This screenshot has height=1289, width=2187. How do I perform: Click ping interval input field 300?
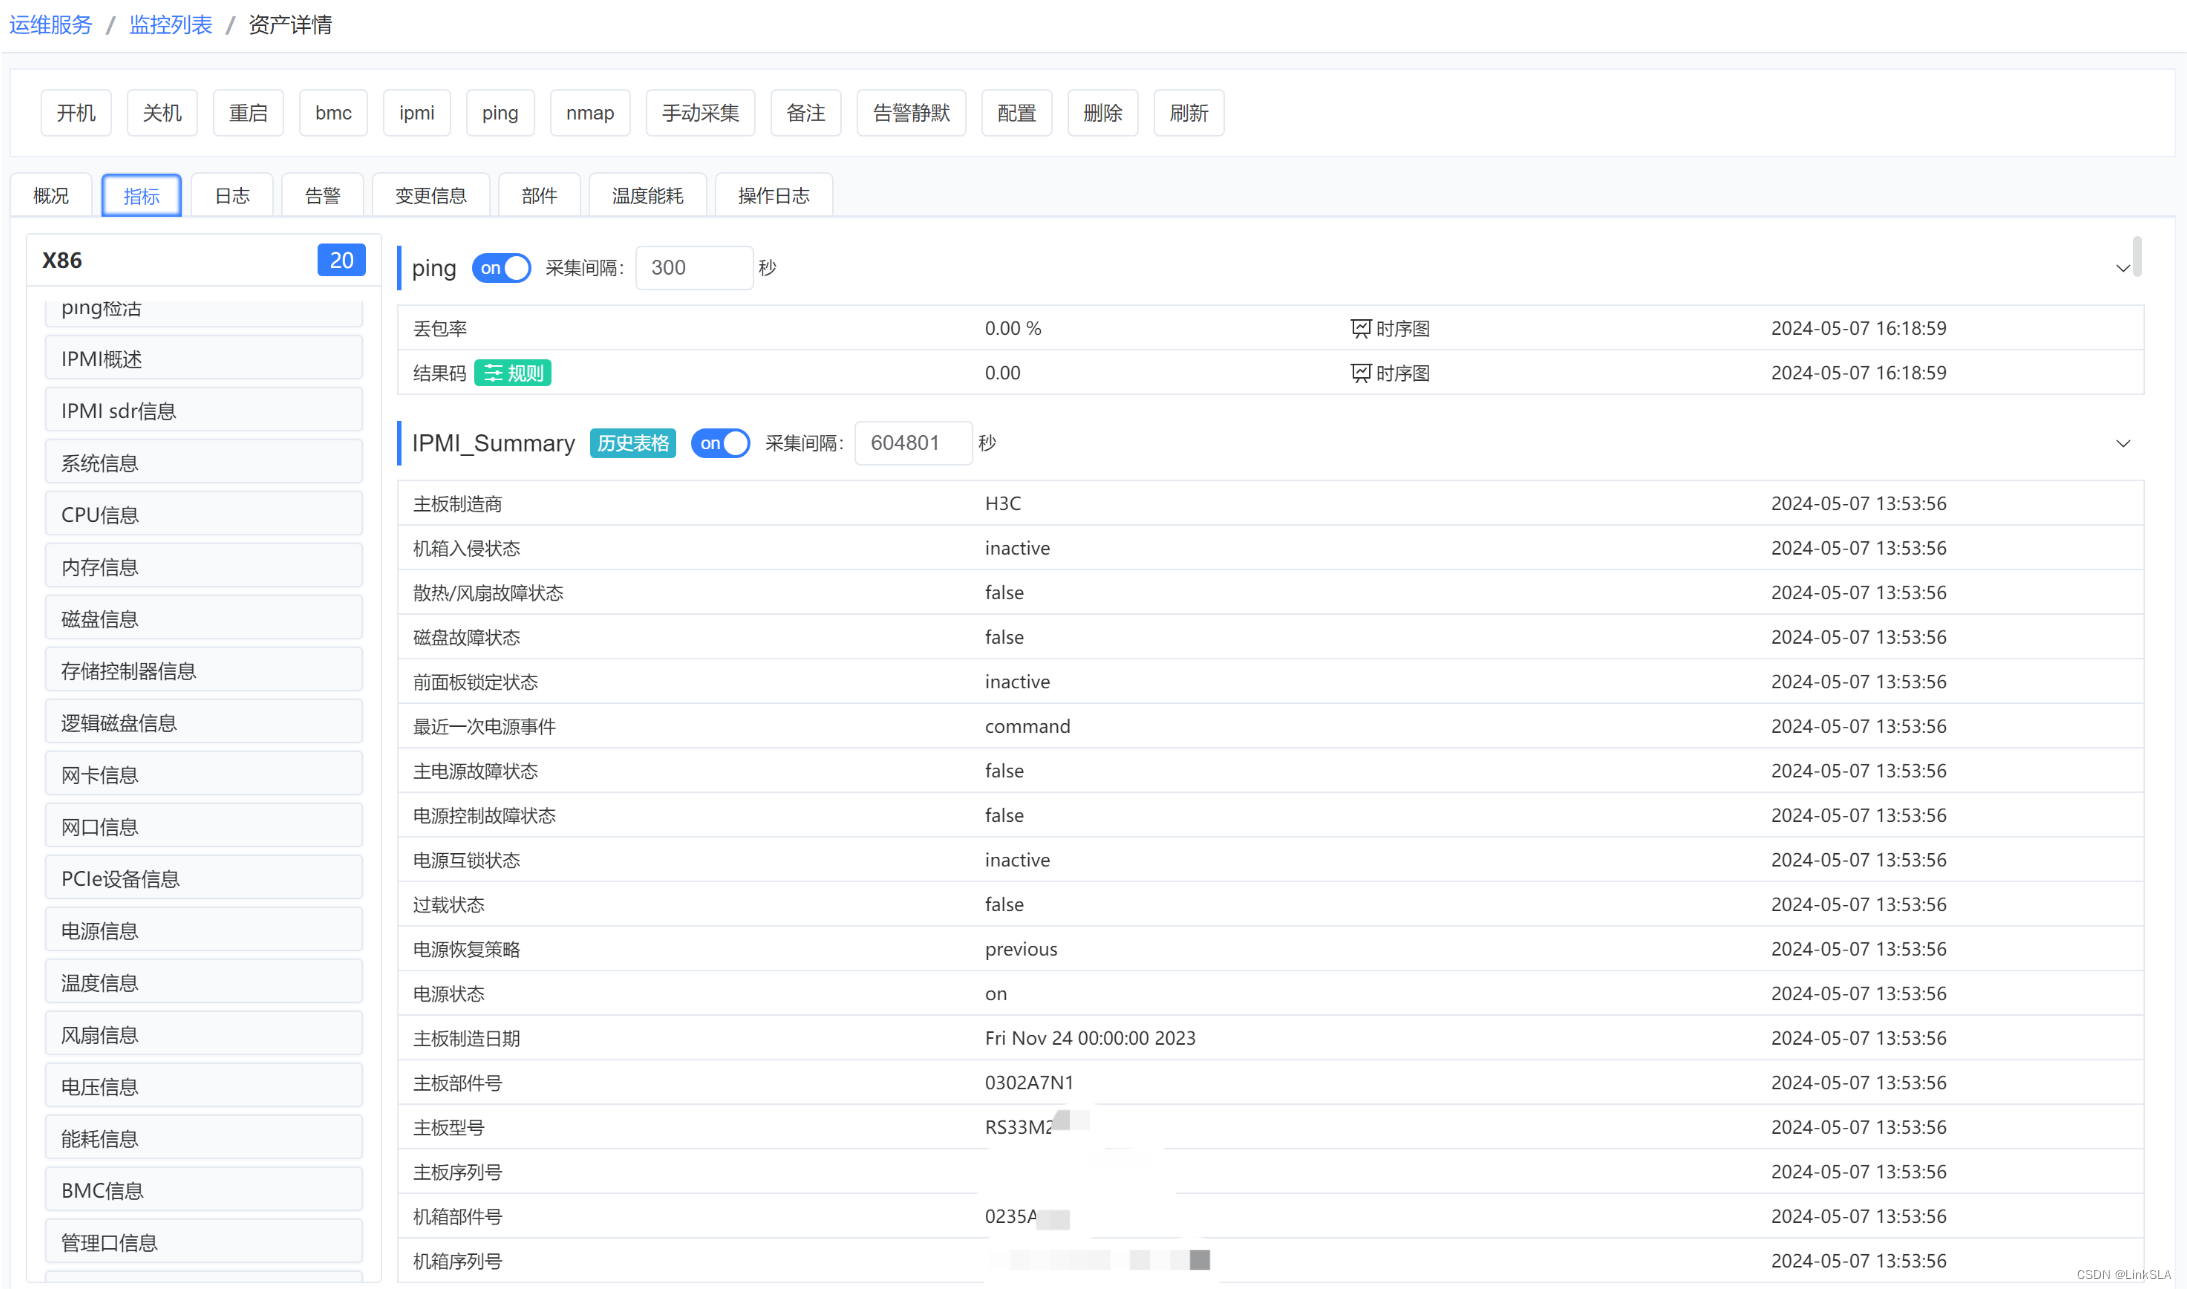pos(693,268)
